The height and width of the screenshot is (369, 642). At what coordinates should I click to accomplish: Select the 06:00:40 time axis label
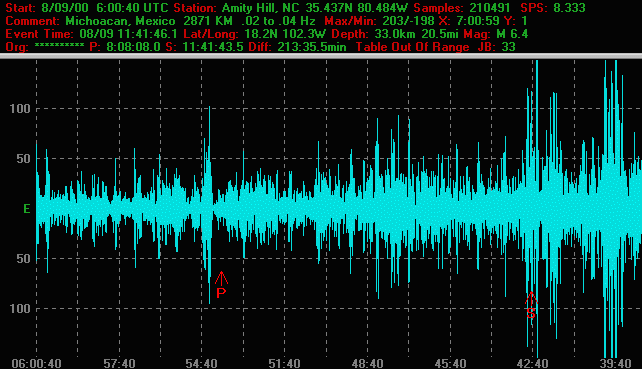36,363
